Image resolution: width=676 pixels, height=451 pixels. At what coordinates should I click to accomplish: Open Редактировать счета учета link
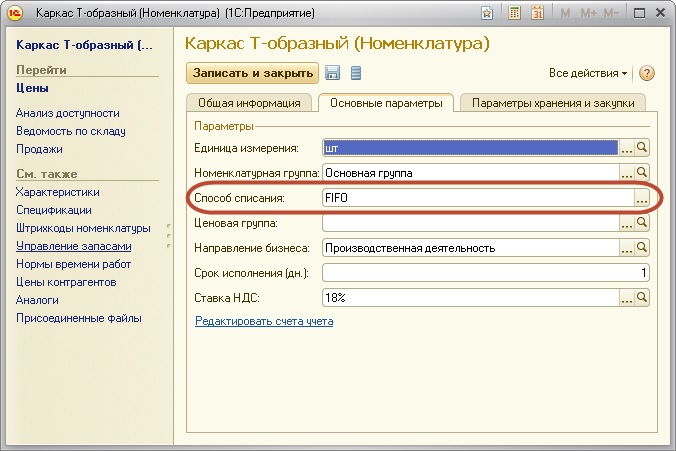[x=264, y=321]
